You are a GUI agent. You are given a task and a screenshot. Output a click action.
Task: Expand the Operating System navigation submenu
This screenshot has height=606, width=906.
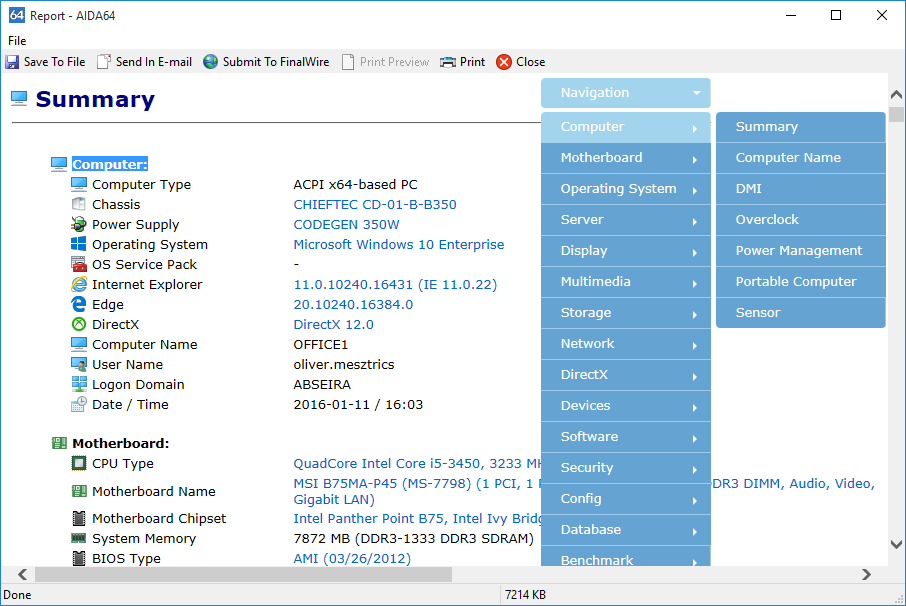pyautogui.click(x=625, y=189)
